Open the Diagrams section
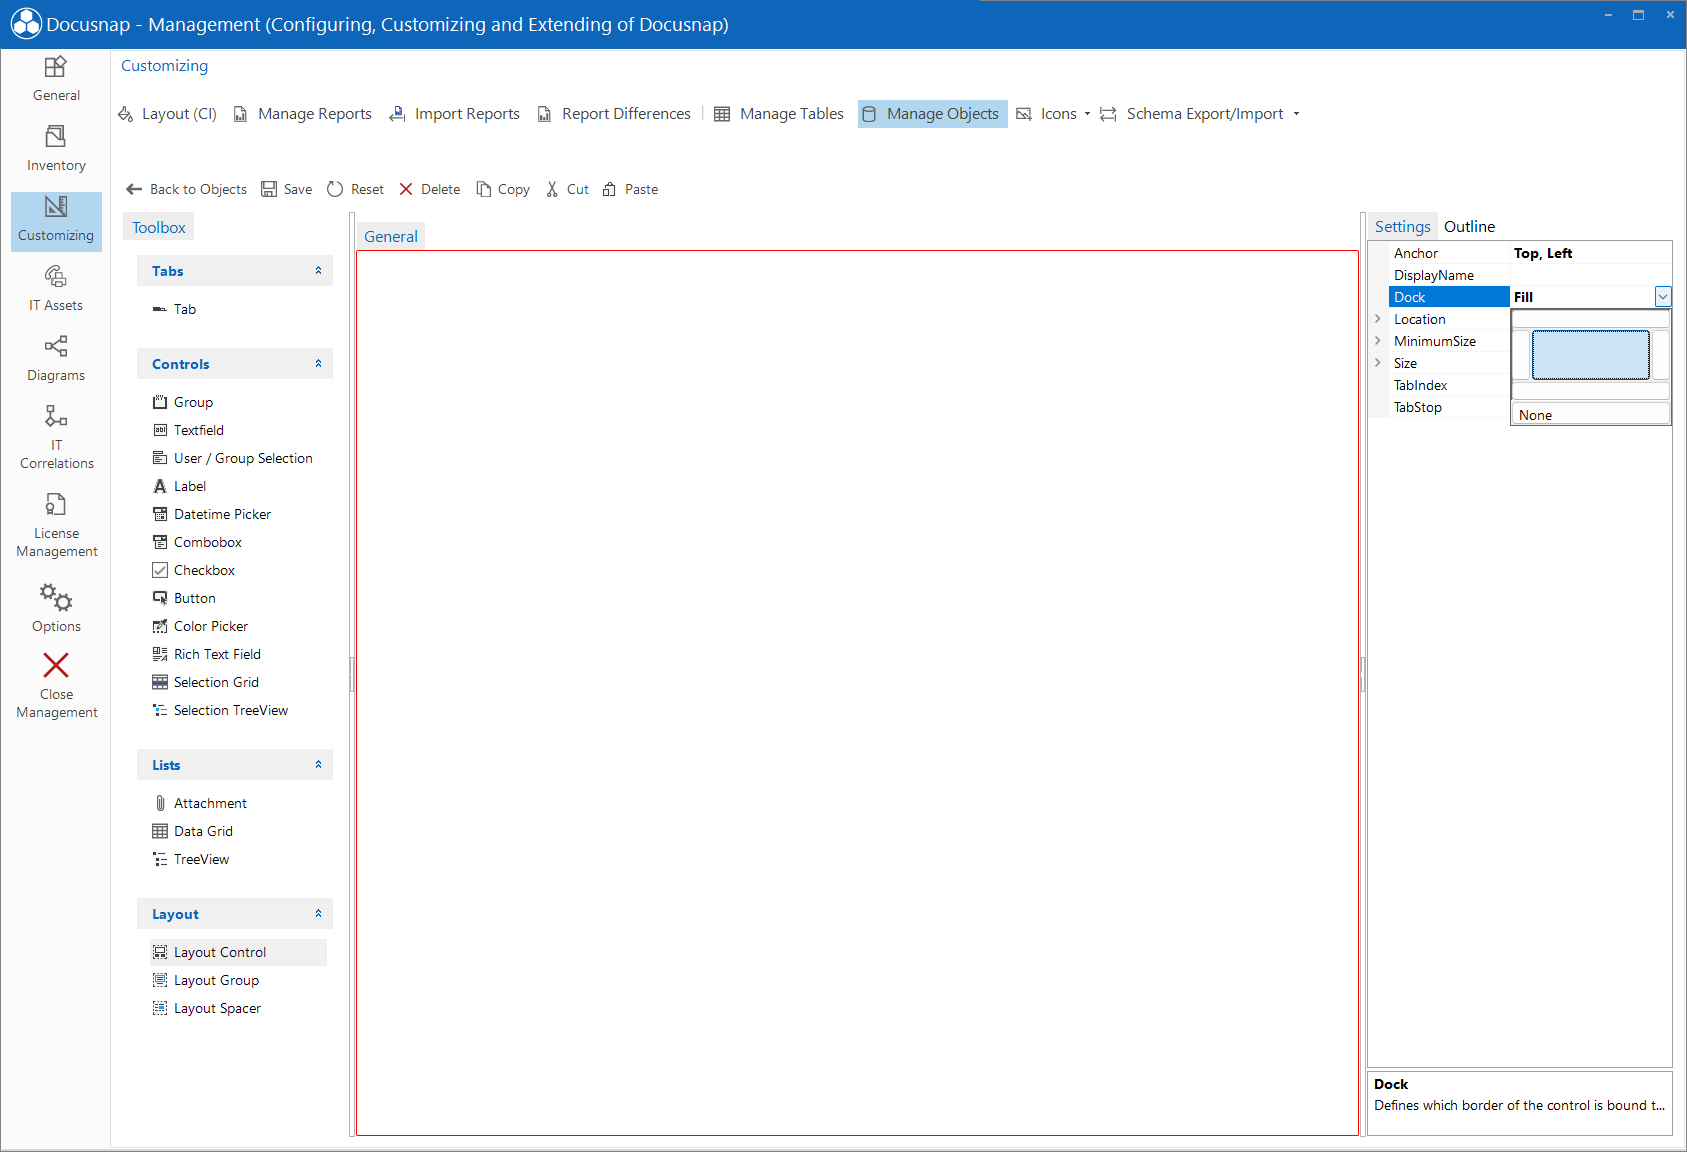 click(x=56, y=359)
